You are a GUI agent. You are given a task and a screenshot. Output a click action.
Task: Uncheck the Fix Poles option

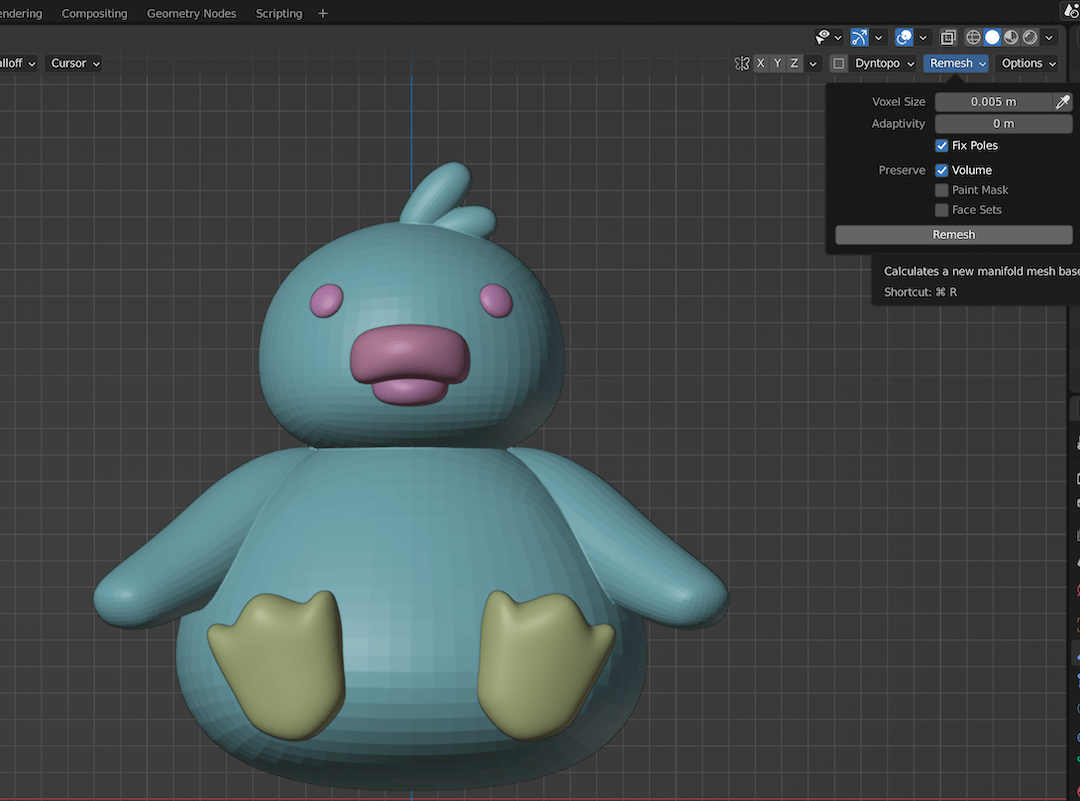coord(941,145)
